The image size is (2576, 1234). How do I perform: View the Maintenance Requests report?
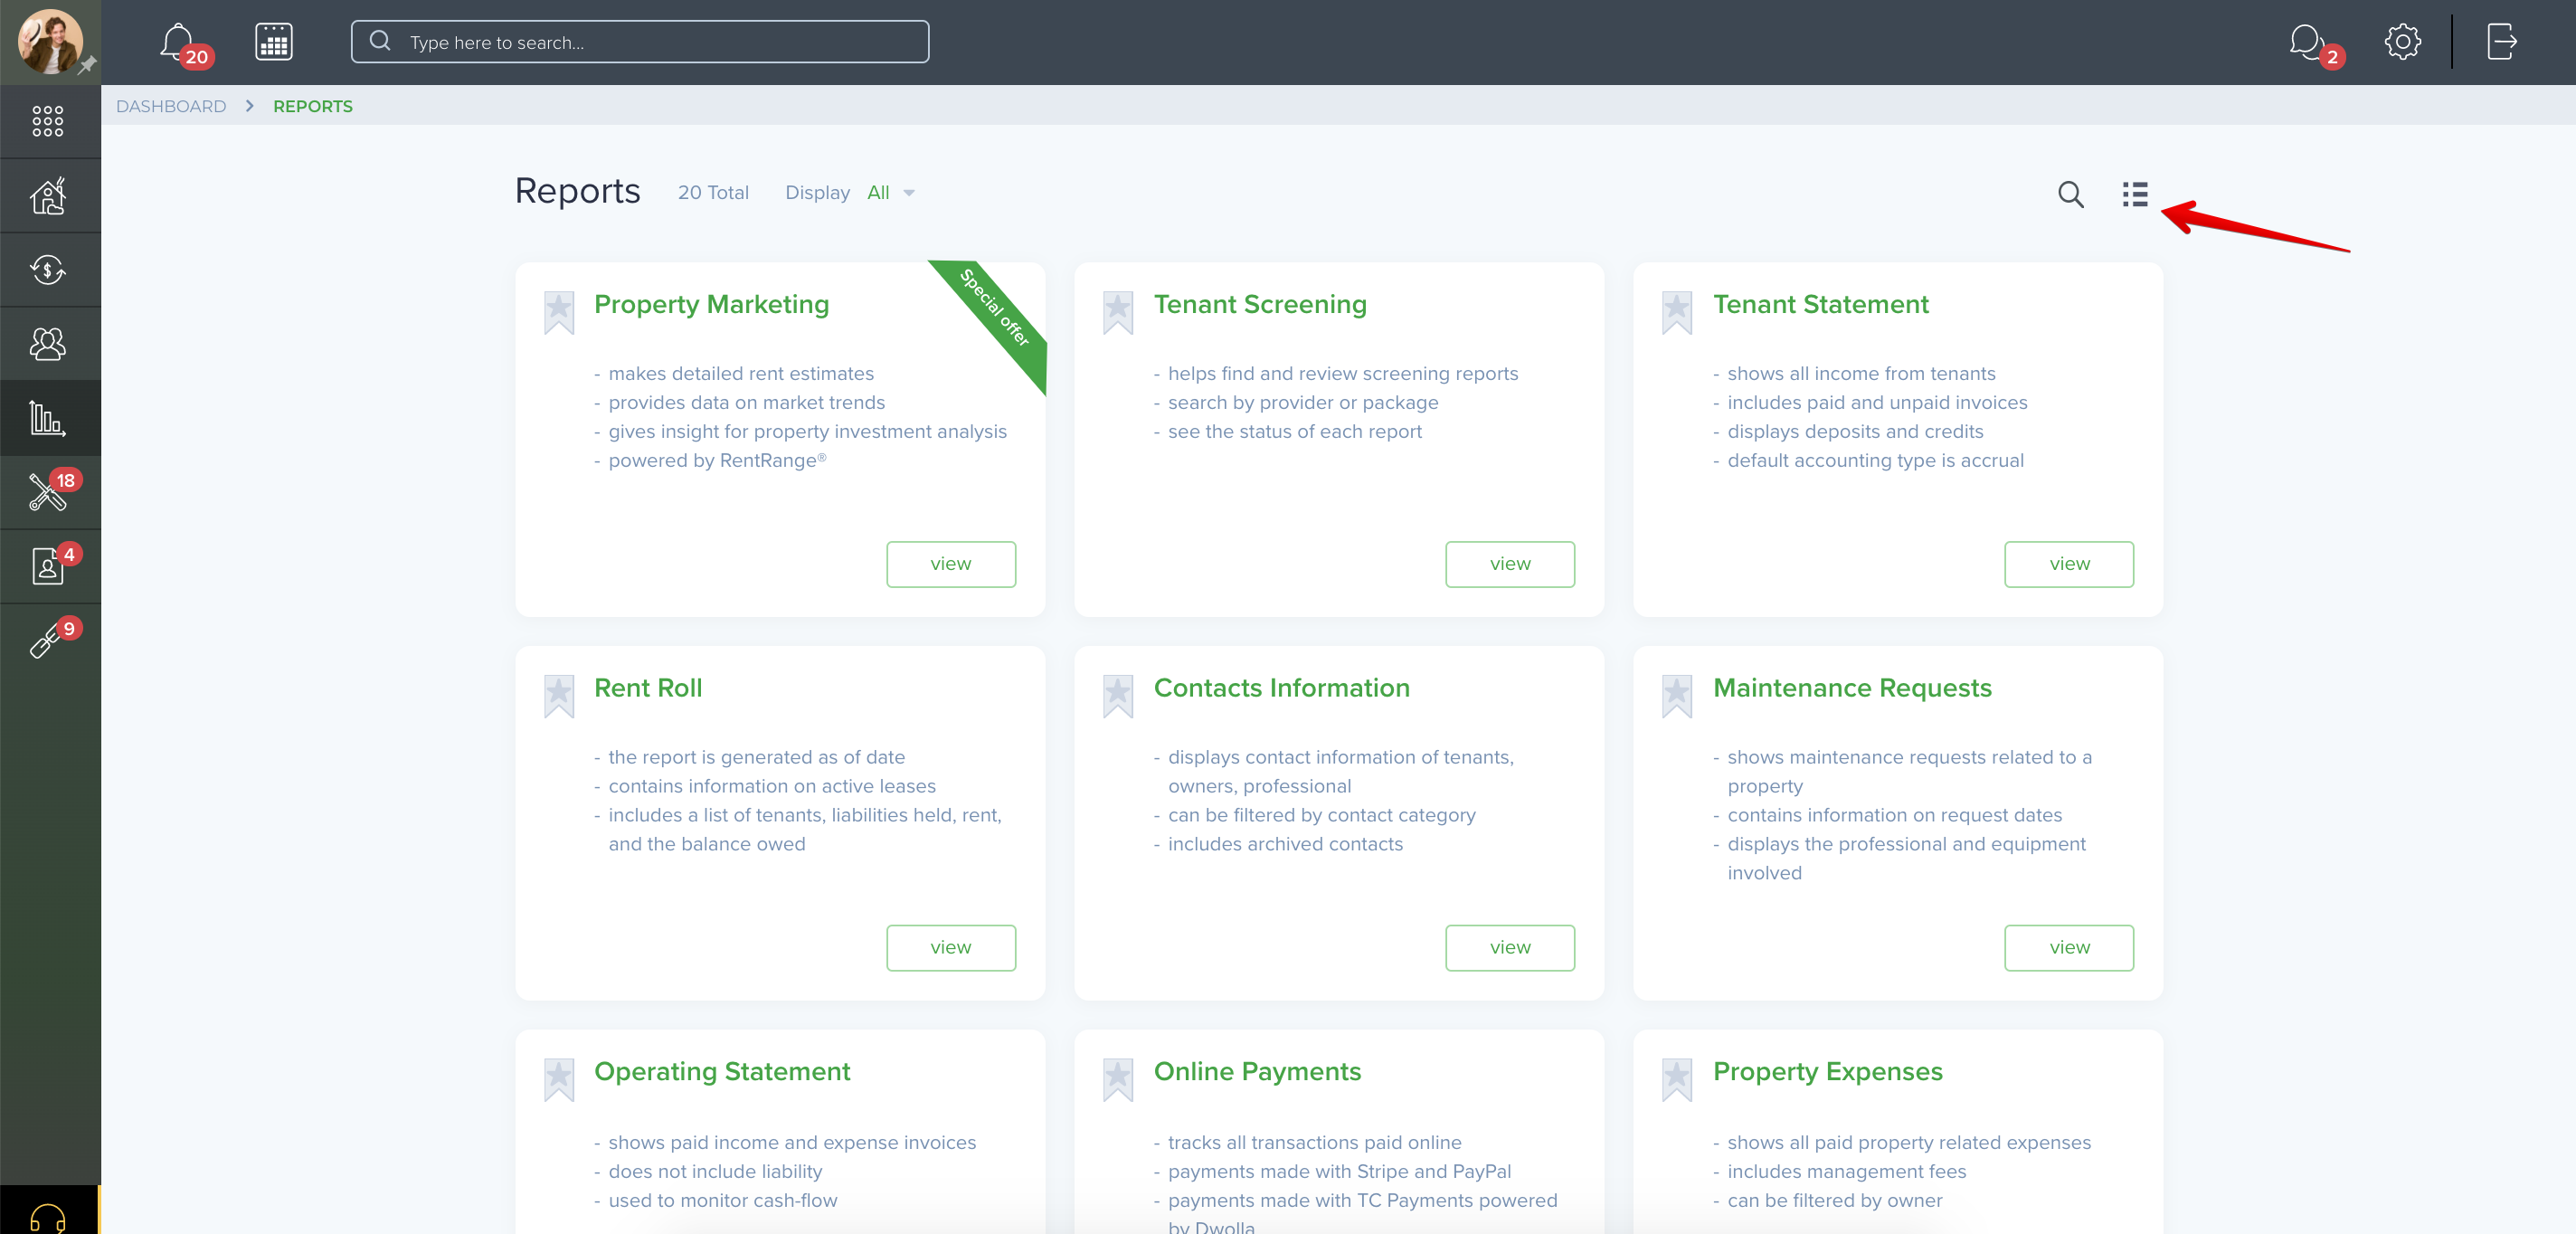pyautogui.click(x=2069, y=948)
